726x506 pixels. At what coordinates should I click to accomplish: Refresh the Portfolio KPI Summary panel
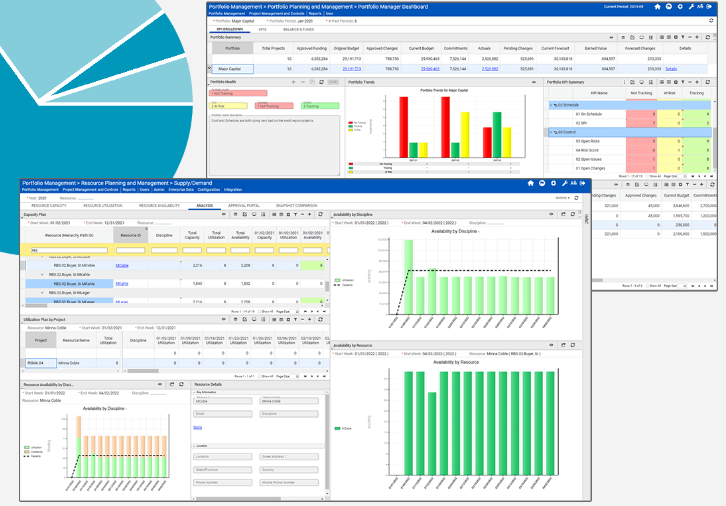[707, 82]
